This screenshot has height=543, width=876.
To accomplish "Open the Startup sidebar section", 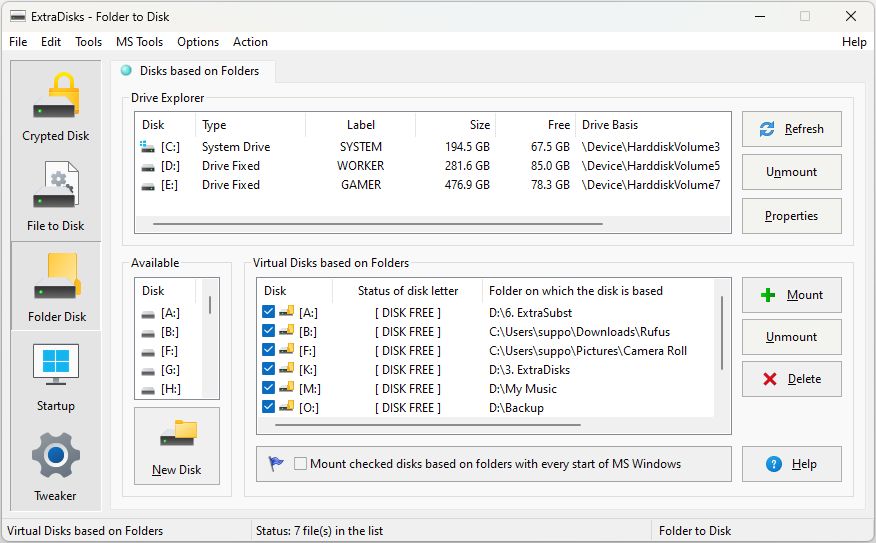I will (56, 376).
